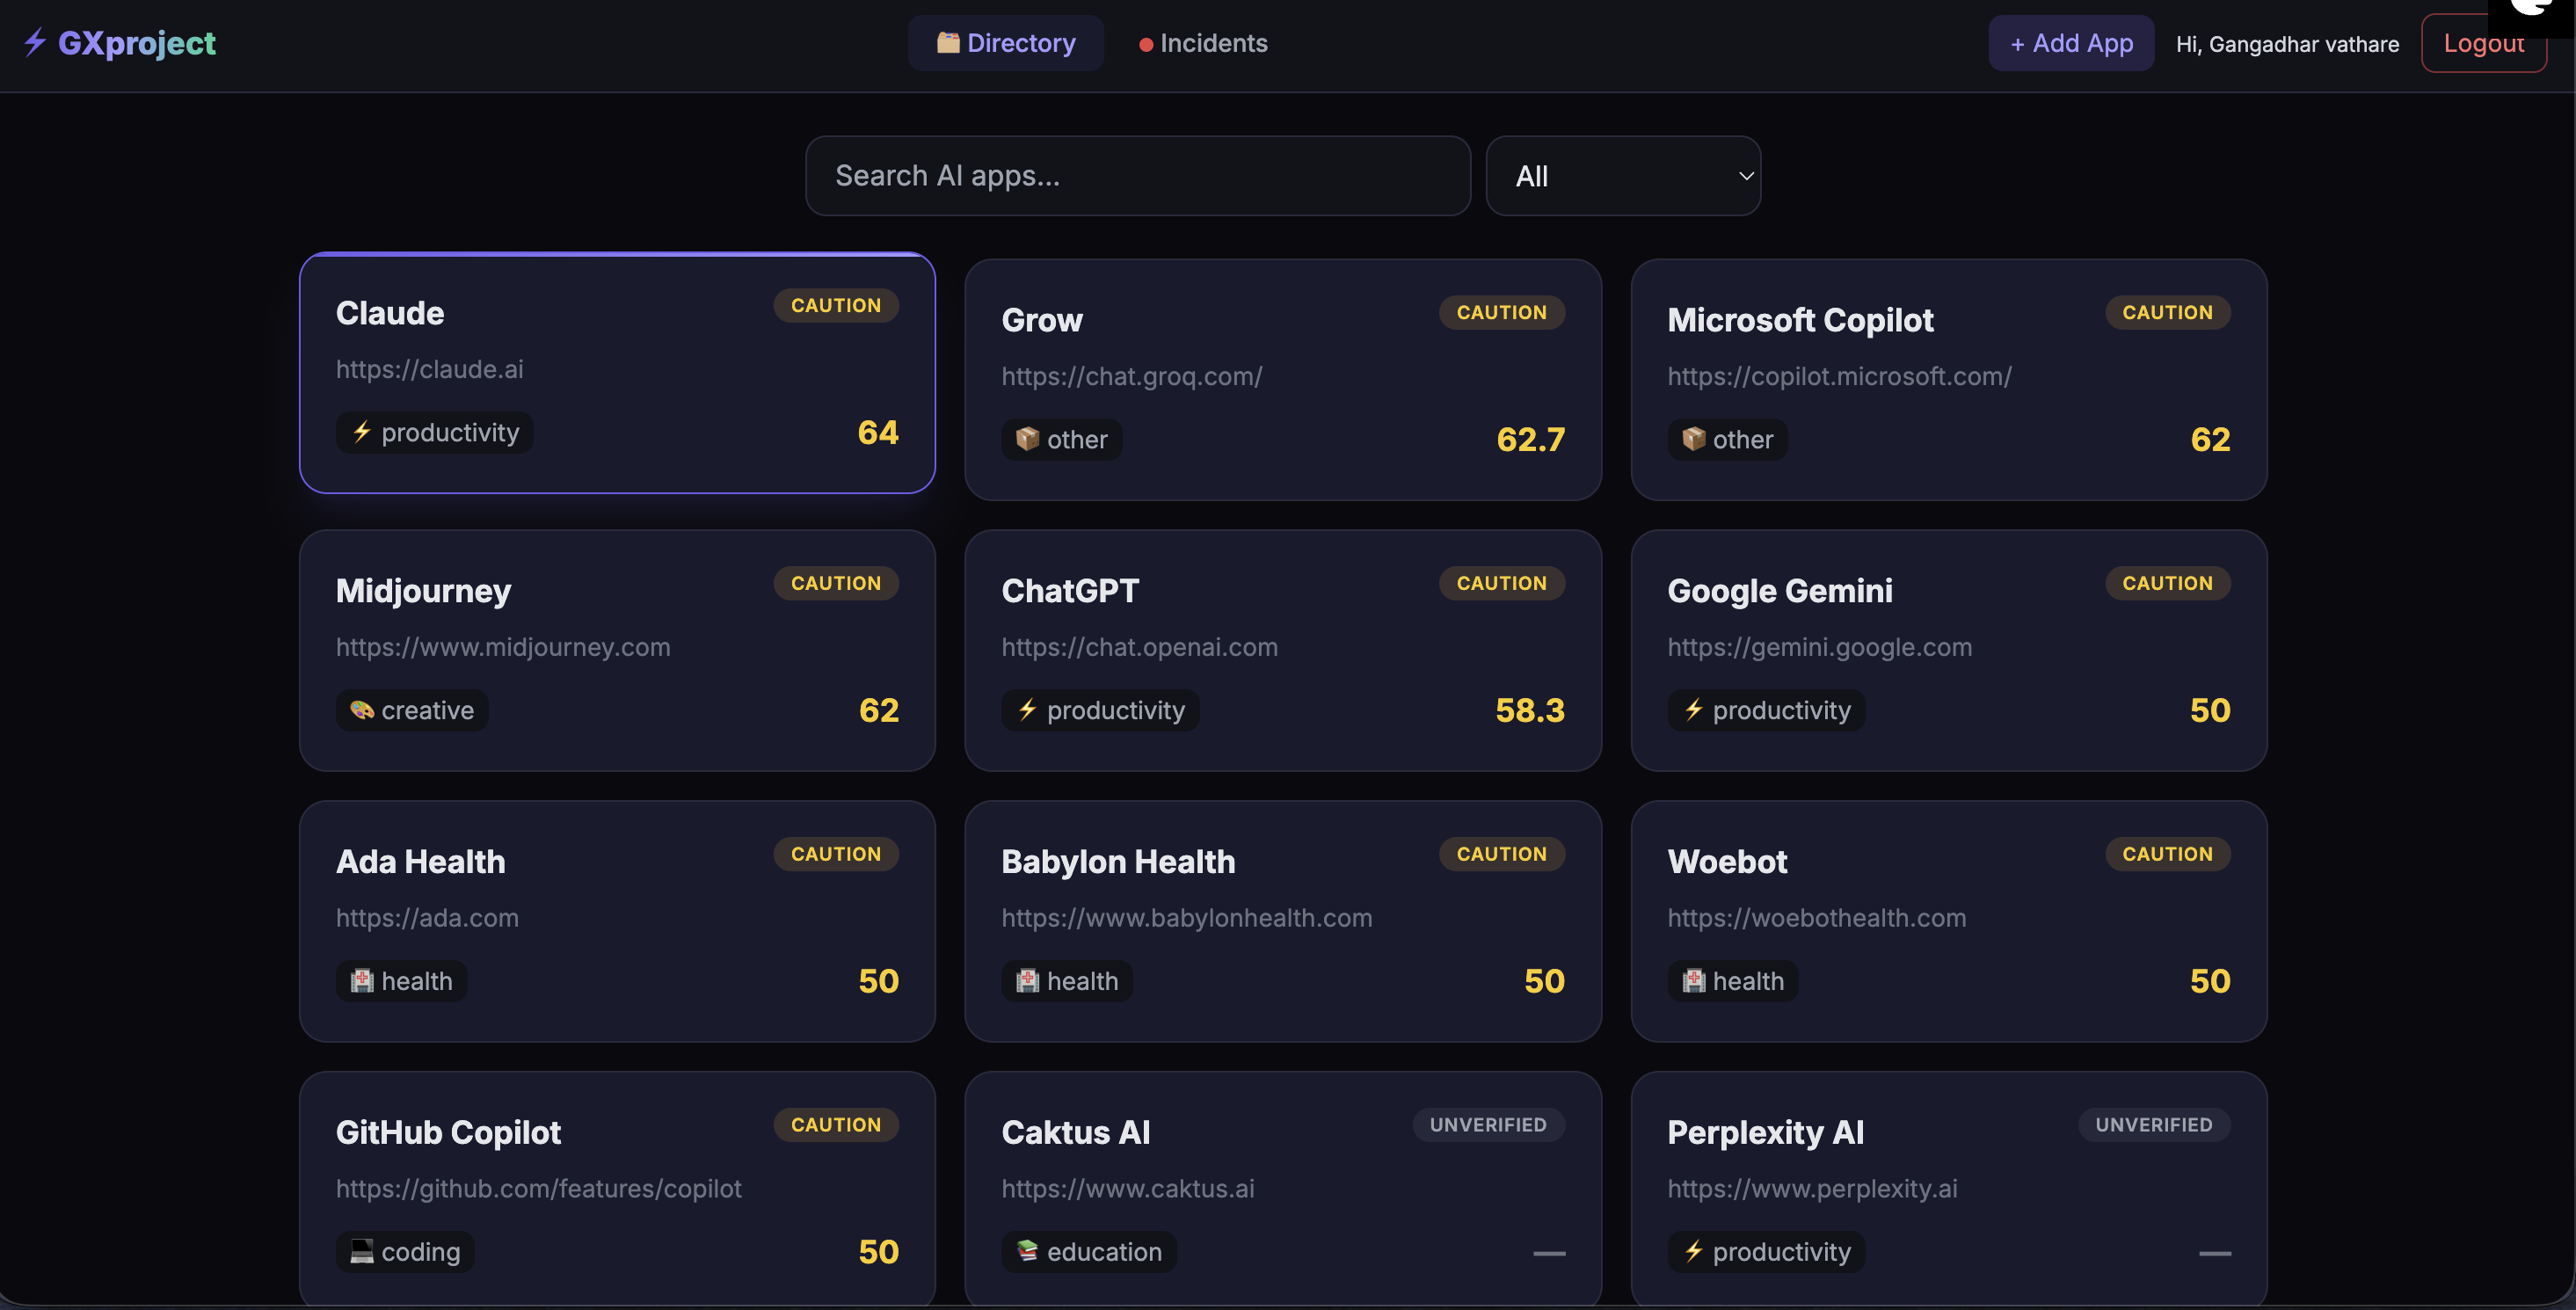This screenshot has height=1310, width=2576.
Task: Click the https://copilot.microsoft.com/ URL text
Action: click(x=1839, y=376)
